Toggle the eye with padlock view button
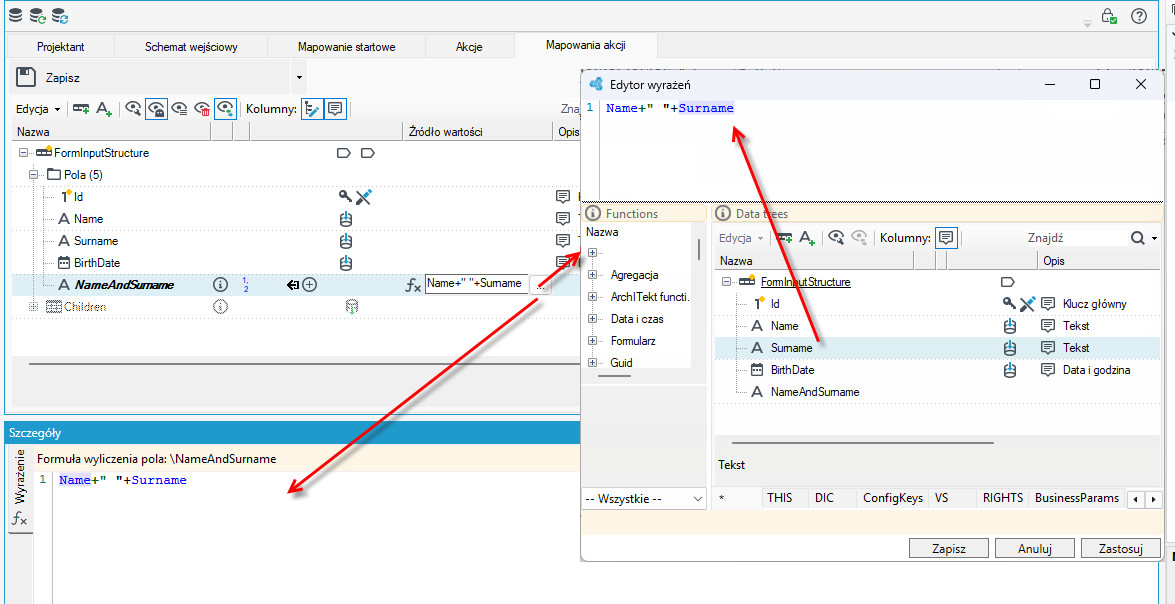This screenshot has width=1175, height=604. click(157, 109)
